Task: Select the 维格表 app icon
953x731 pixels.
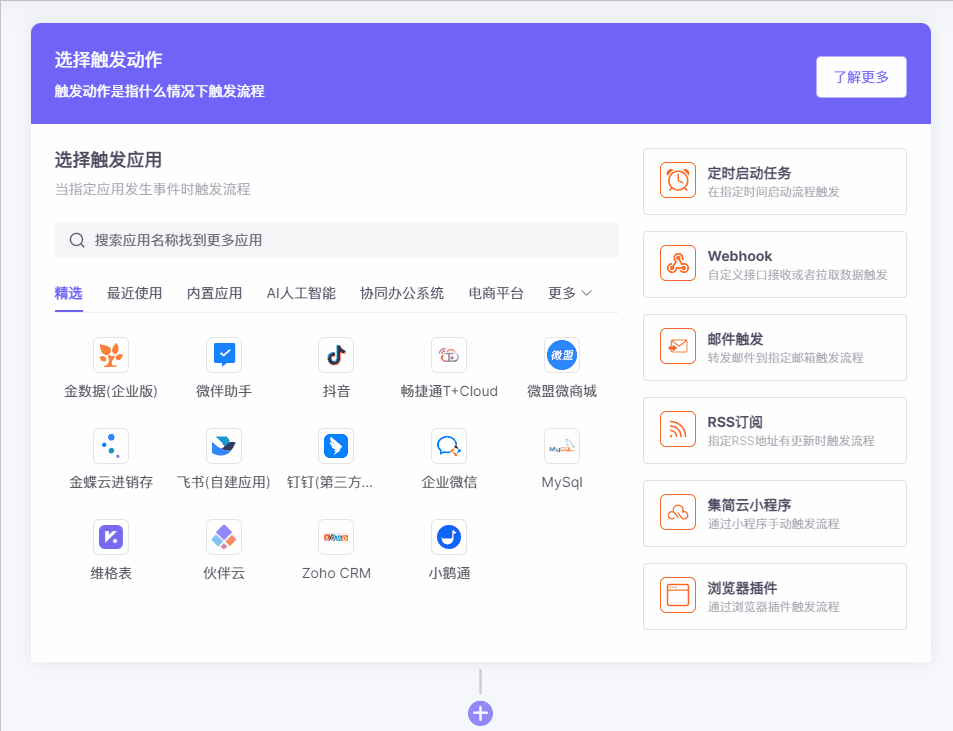Action: tap(111, 537)
